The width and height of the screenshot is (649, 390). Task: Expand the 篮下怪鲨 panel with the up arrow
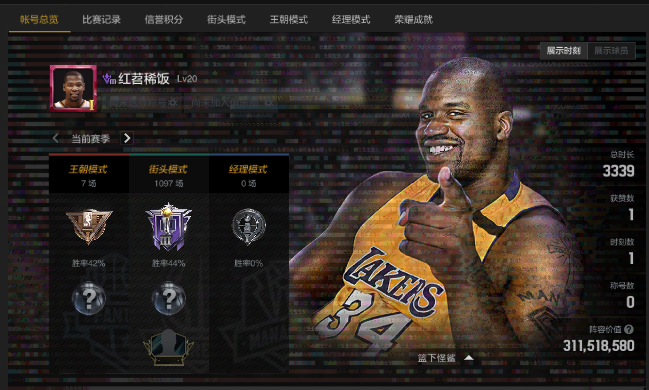(469, 358)
